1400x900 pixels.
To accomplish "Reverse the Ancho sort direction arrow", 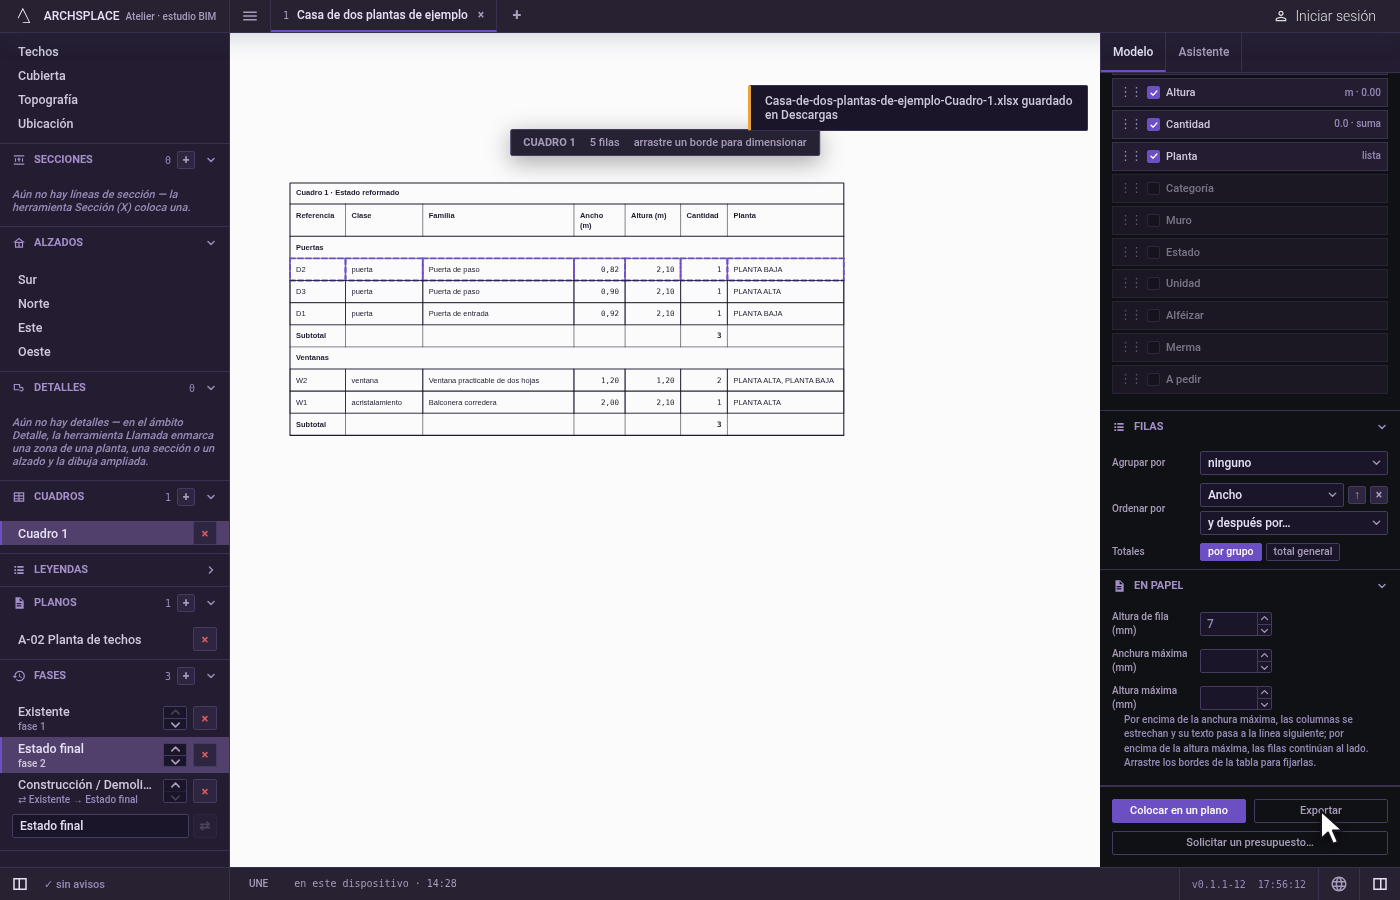I will (1357, 495).
